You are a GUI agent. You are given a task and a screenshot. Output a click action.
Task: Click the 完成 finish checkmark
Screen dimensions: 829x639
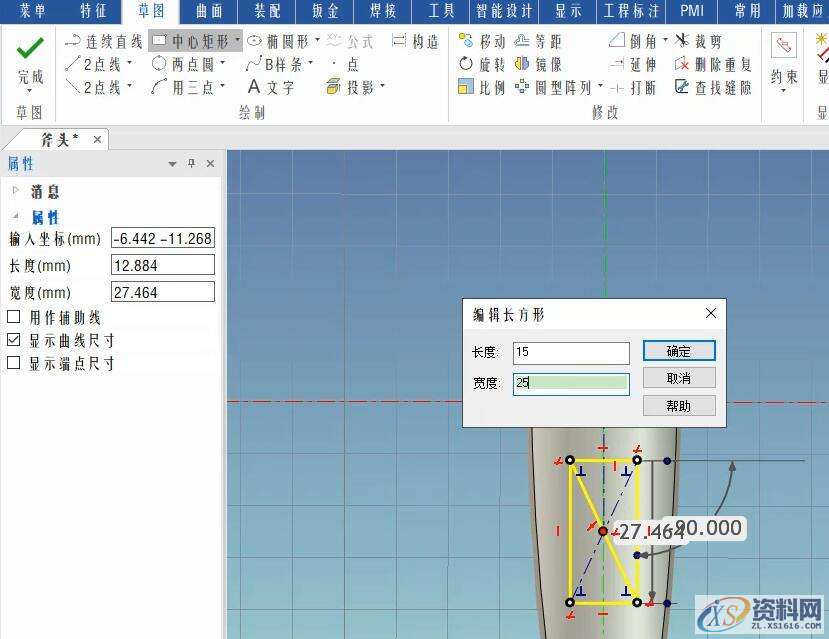tap(29, 50)
